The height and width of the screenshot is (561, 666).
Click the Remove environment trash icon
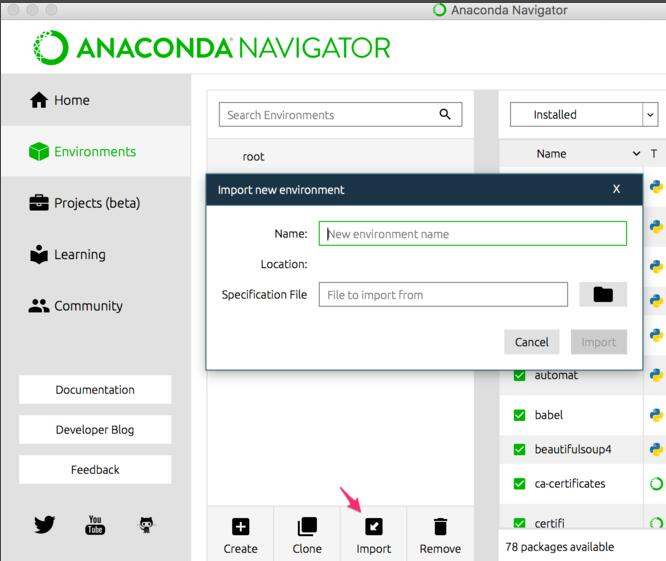[440, 527]
